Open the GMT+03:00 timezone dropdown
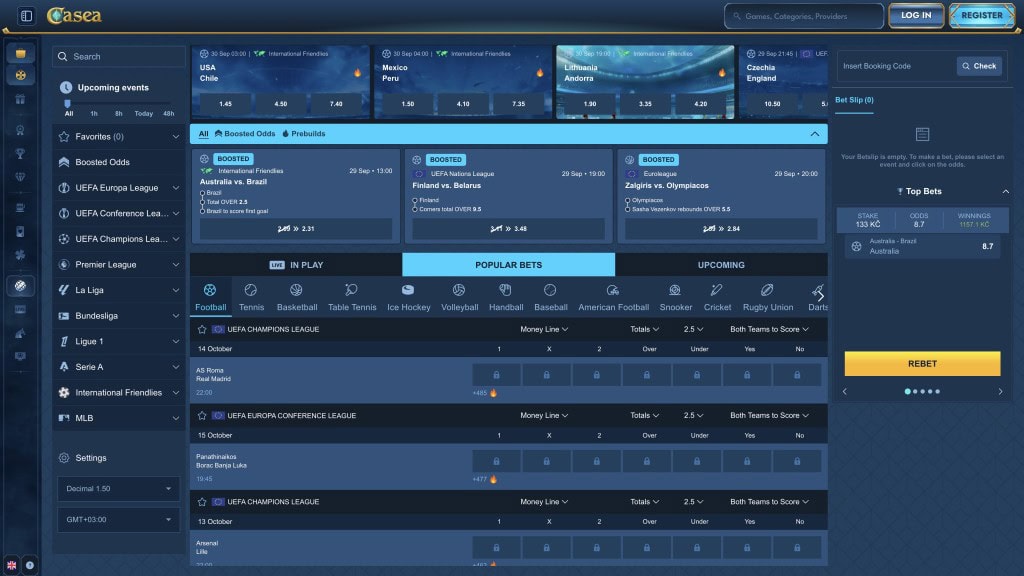1024x576 pixels. (x=118, y=519)
